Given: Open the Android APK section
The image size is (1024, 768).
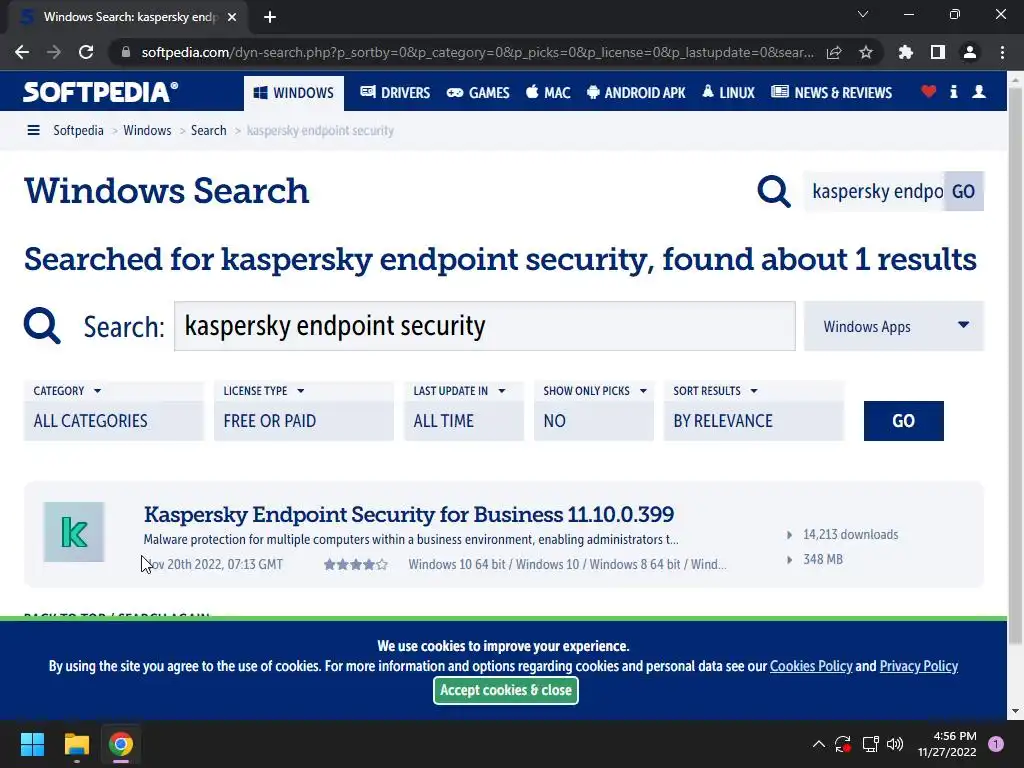Looking at the screenshot, I should pos(636,93).
